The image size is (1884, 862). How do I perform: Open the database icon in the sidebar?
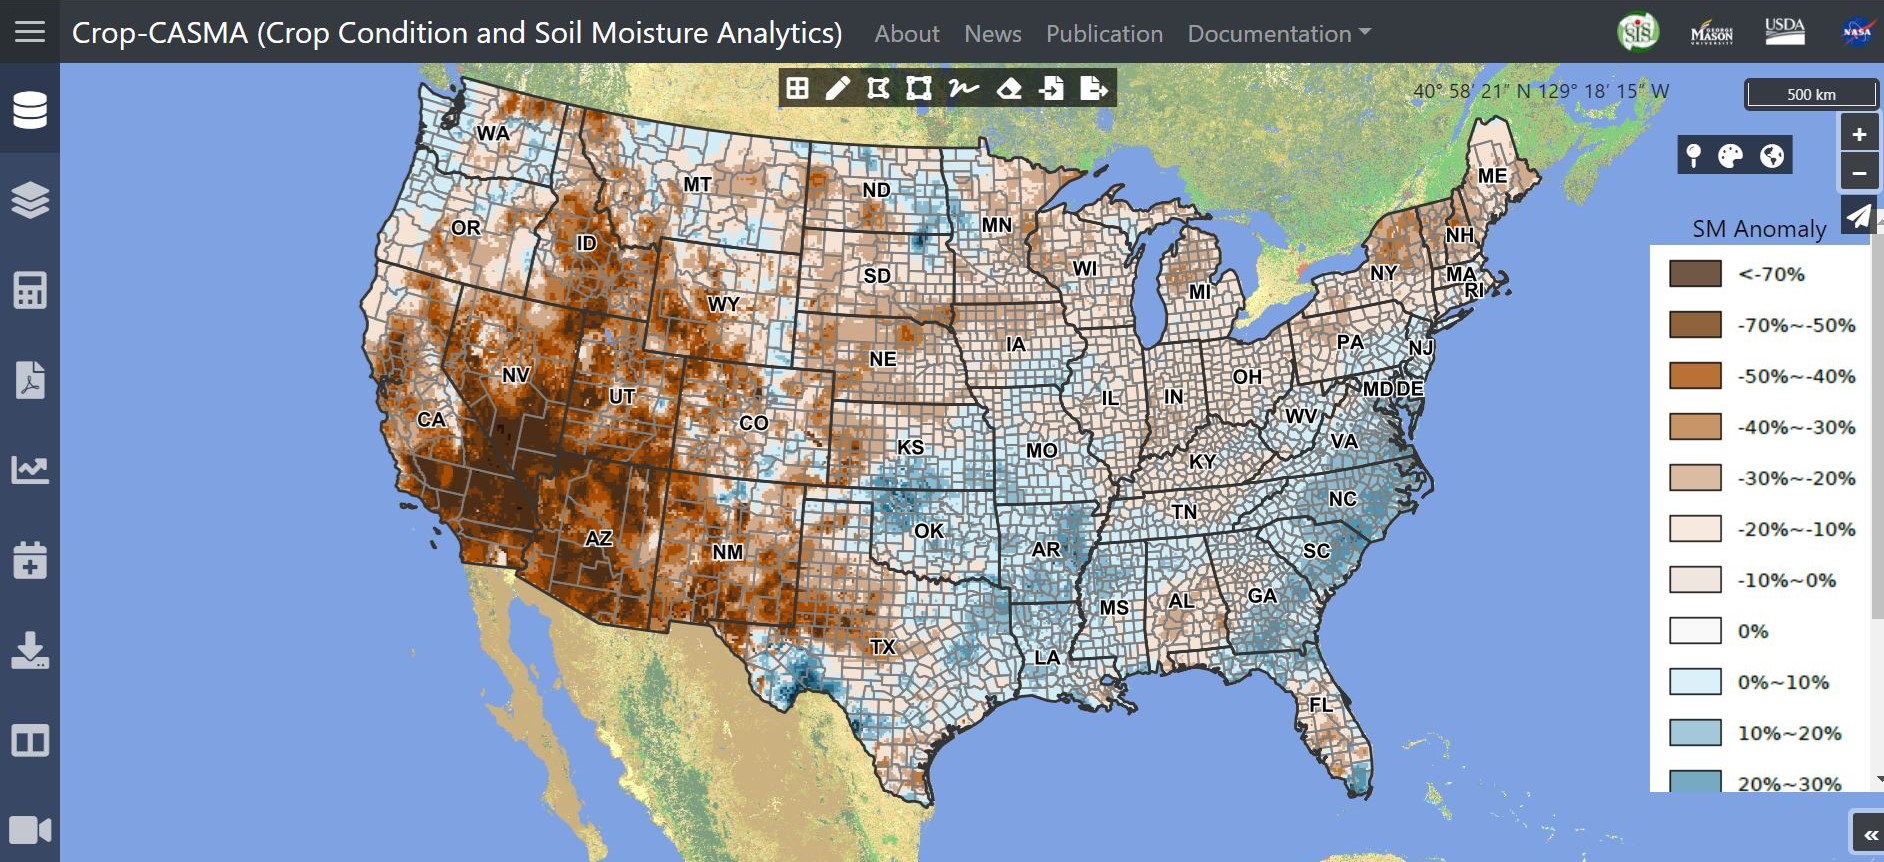tap(30, 110)
